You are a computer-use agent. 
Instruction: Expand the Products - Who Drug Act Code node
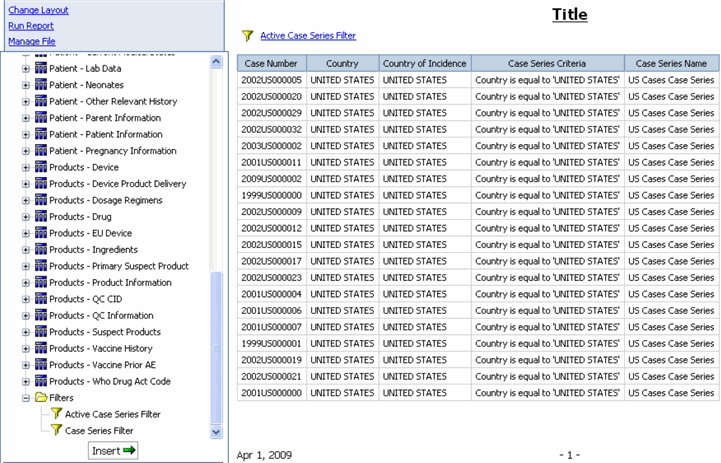[x=26, y=382]
